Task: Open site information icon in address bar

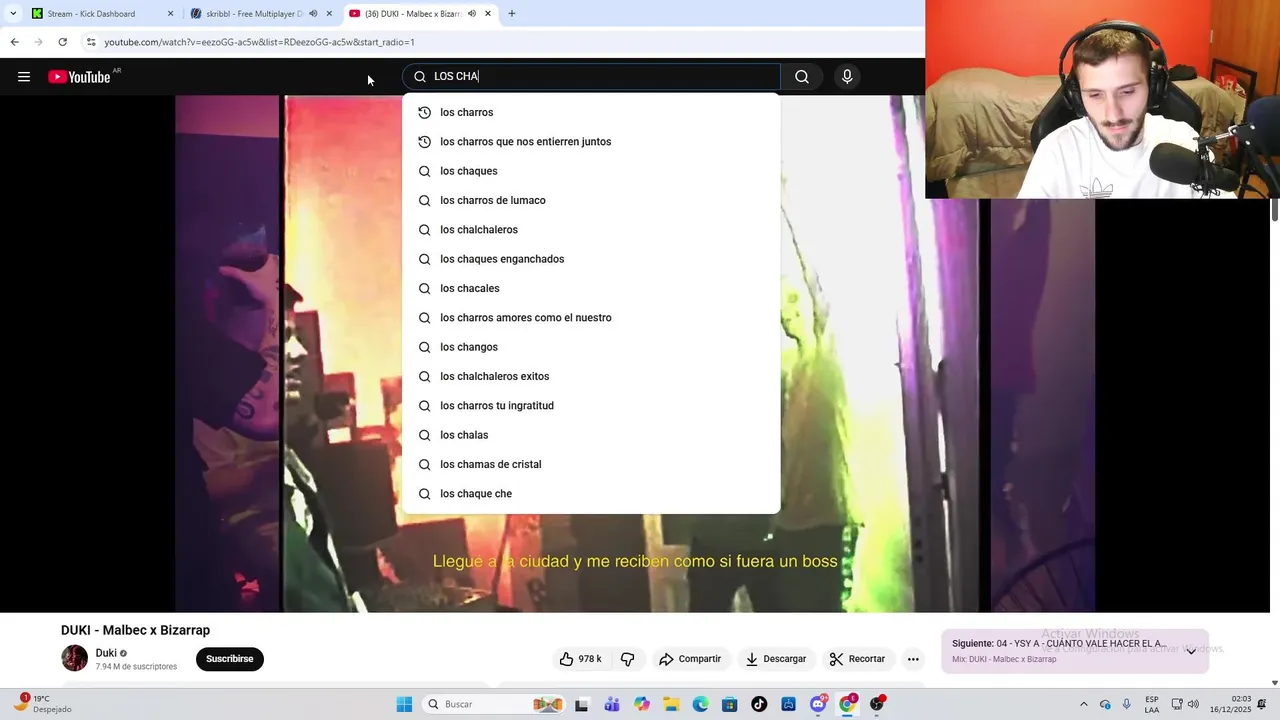Action: [x=91, y=42]
